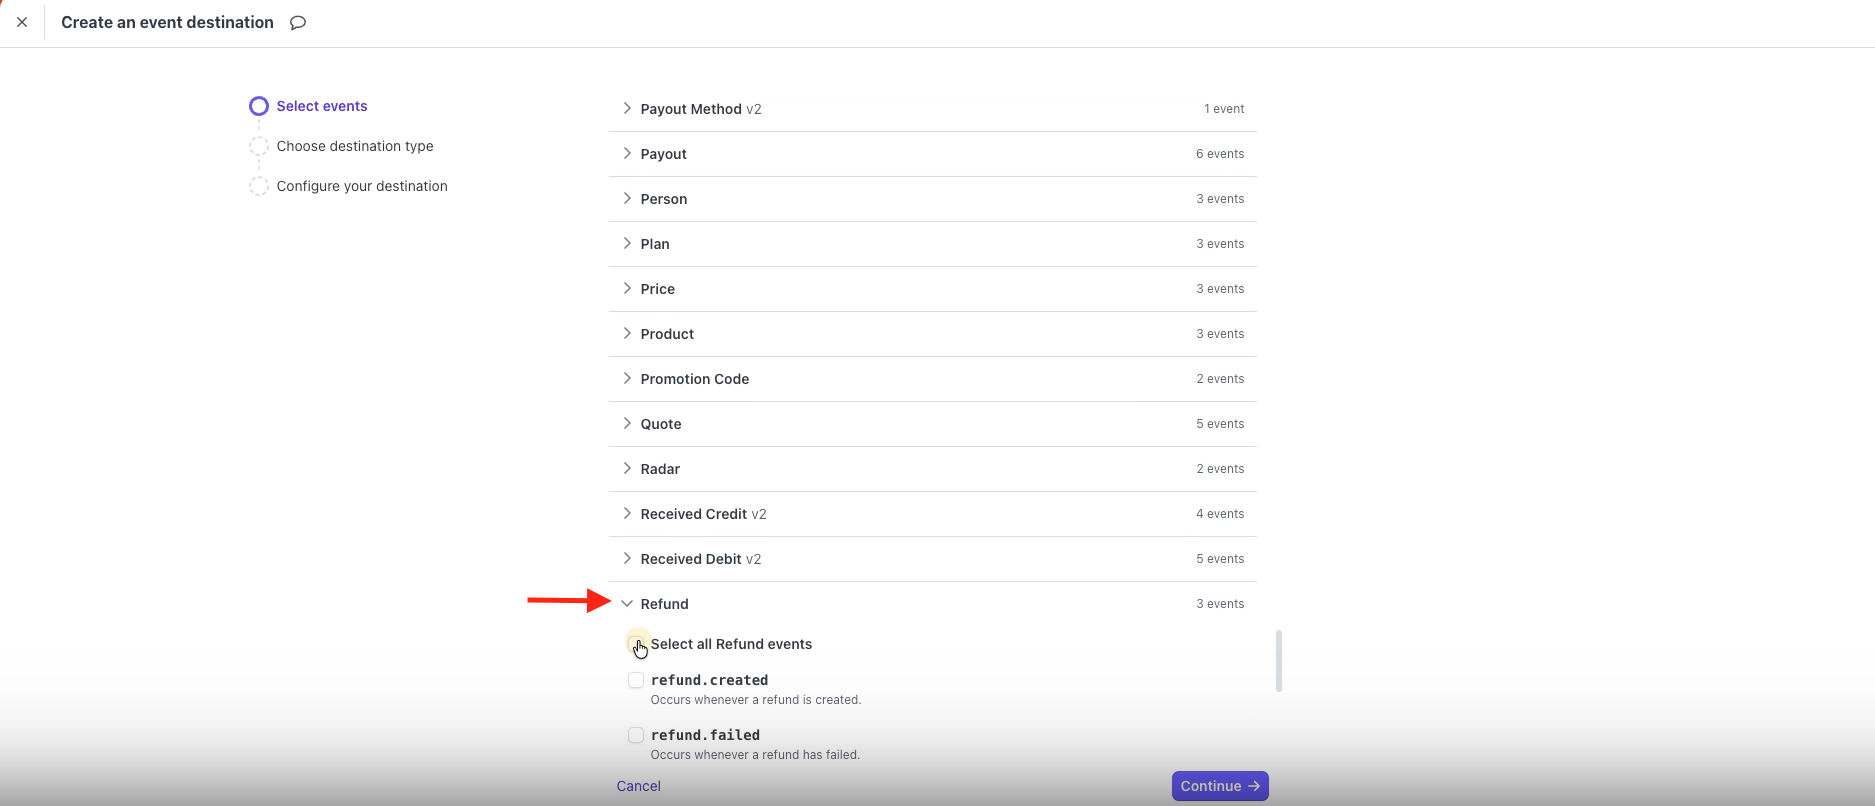Check Select all Refund events

636,643
